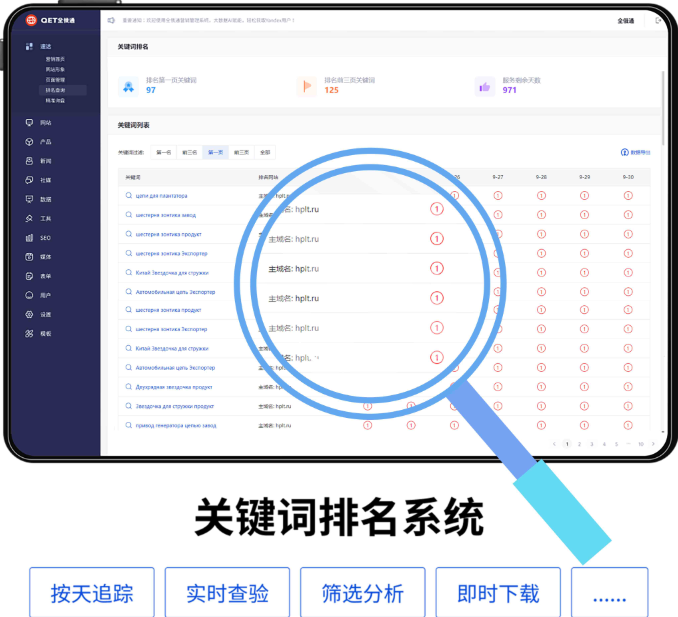678x617 pixels.
Task: Jump to page 2 of keyword list
Action: tap(579, 443)
